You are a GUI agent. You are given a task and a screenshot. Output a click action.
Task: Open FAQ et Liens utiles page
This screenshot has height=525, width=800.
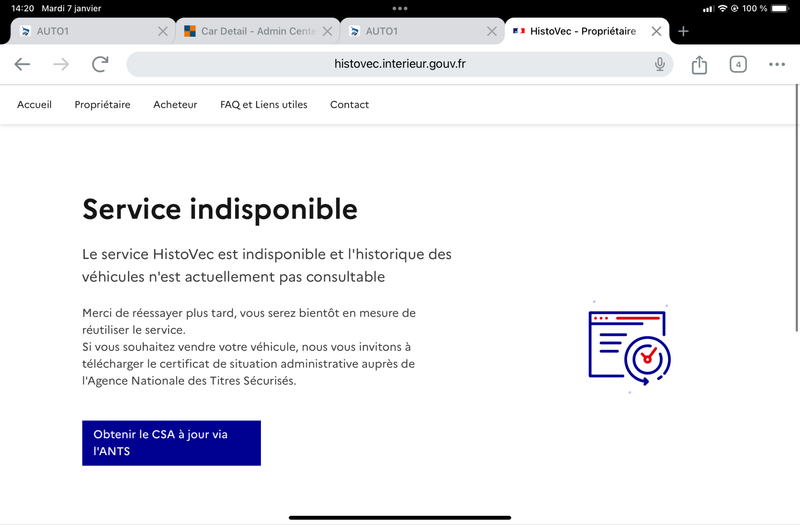(x=264, y=105)
